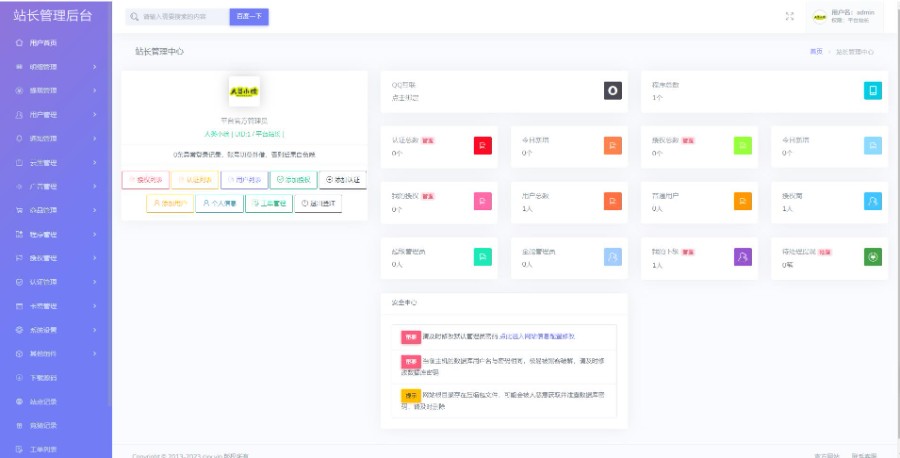The image size is (900, 458).
Task: Click the 添加用户 orange button
Action: click(x=170, y=203)
